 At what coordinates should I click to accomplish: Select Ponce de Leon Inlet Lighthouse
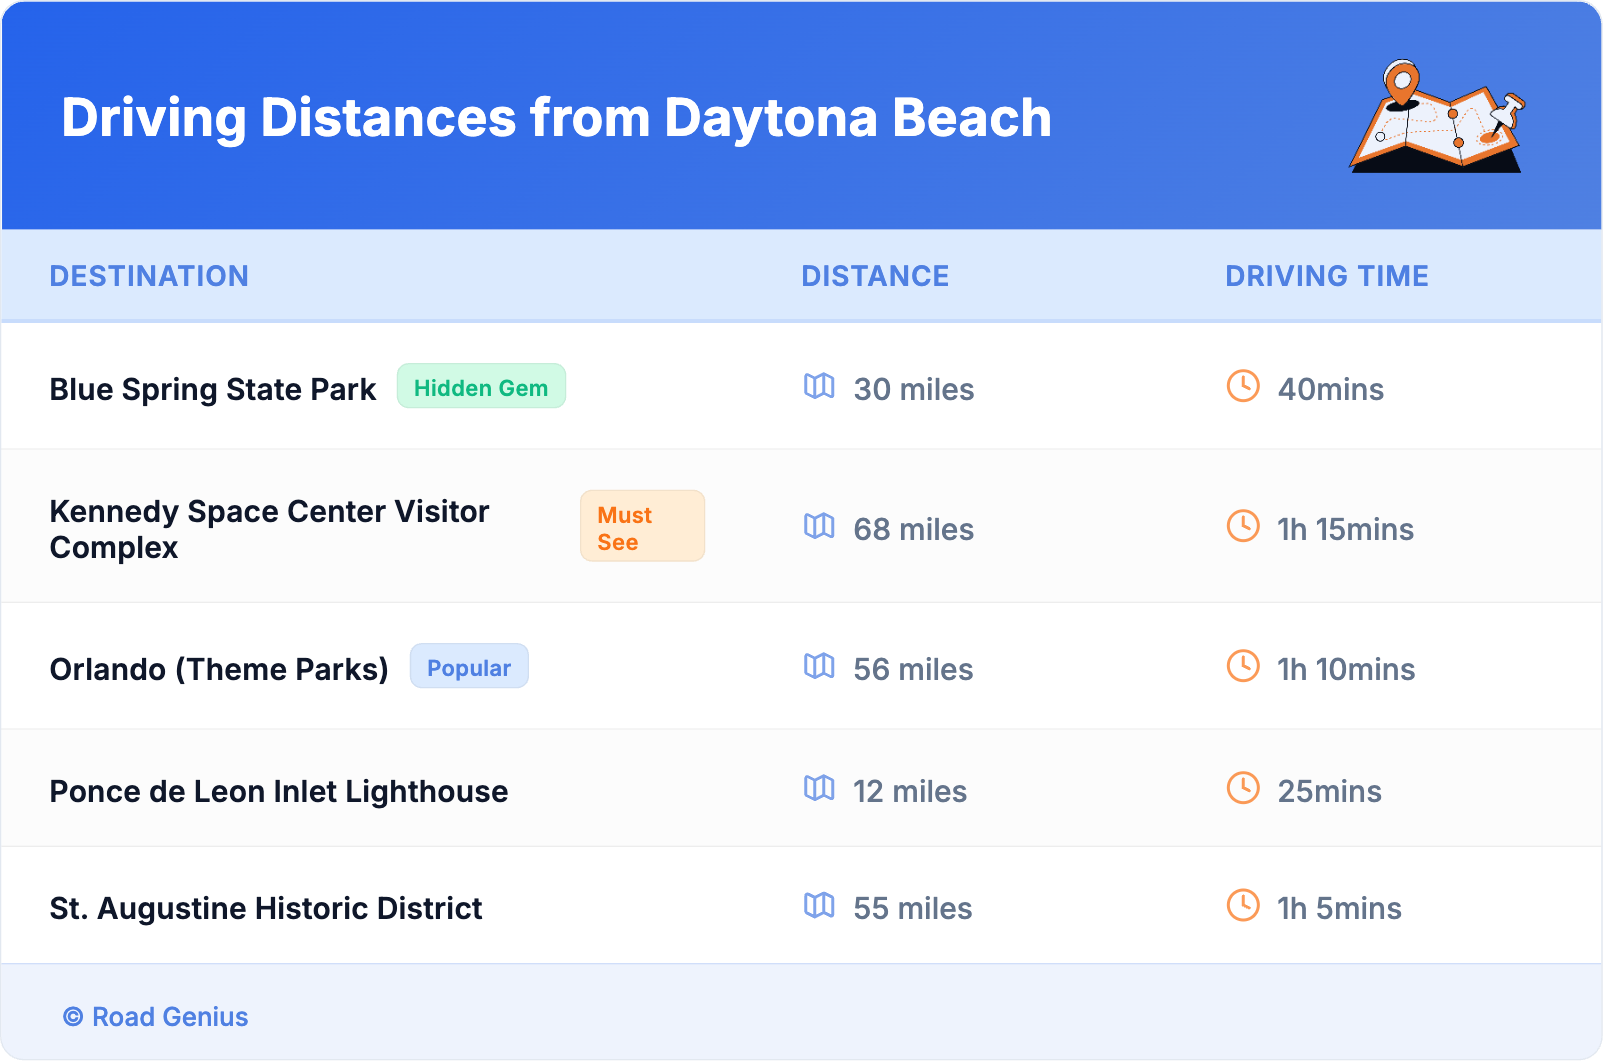click(279, 791)
